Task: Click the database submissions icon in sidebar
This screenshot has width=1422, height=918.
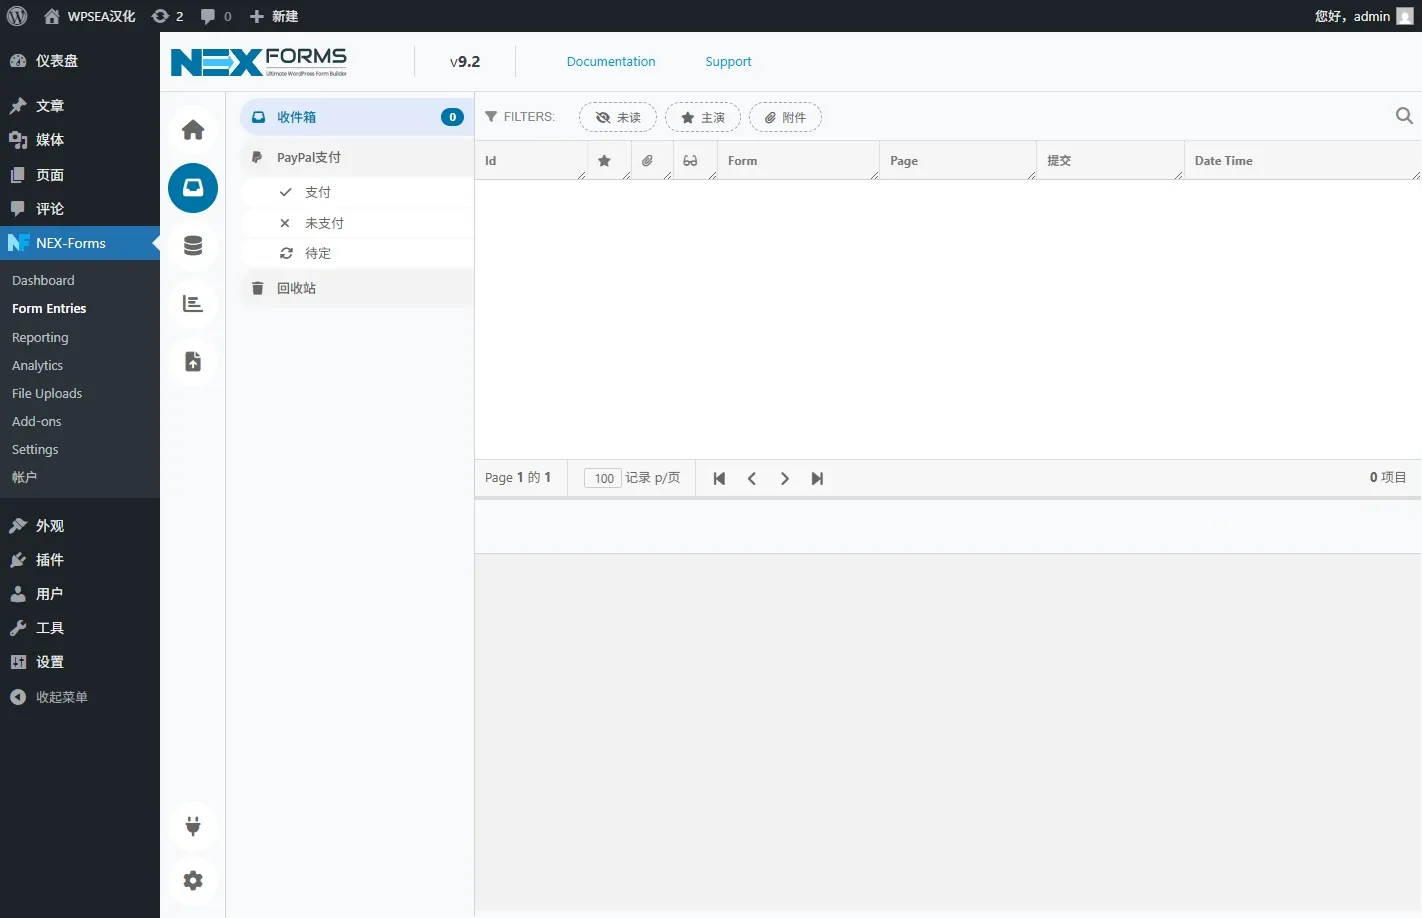Action: coord(193,246)
